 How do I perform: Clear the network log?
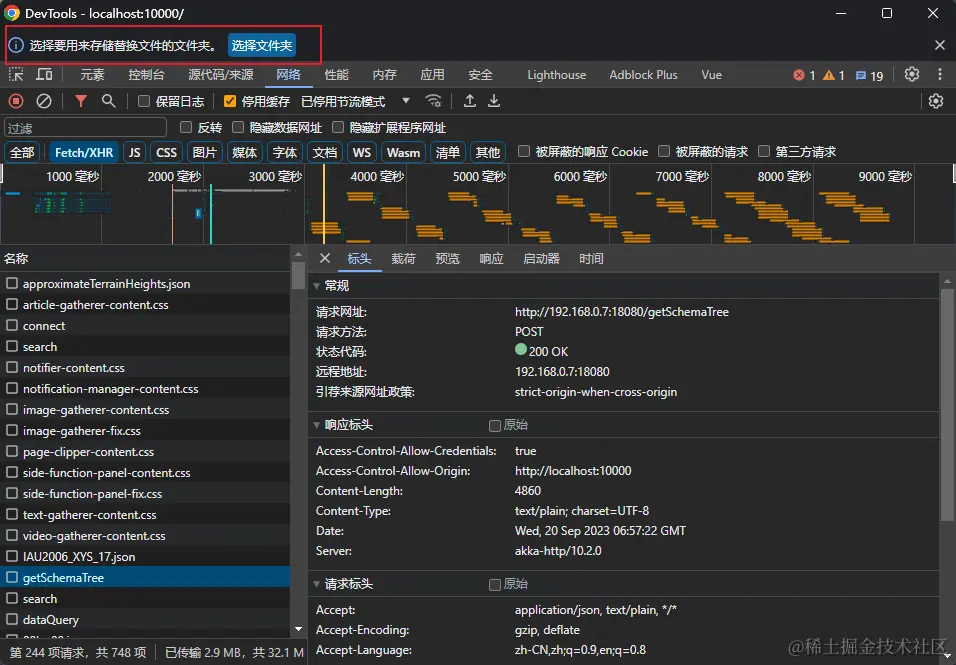[44, 101]
